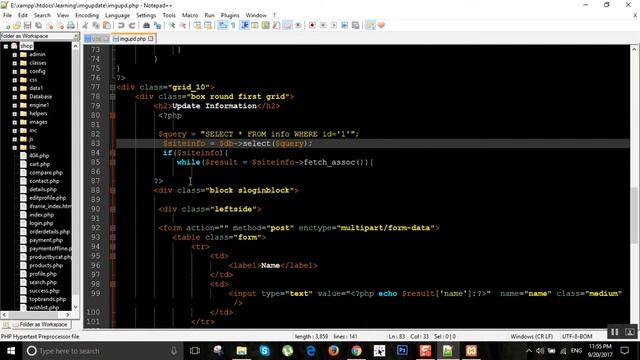
Task: Click the Replace toolbar icon
Action: [x=157, y=26]
